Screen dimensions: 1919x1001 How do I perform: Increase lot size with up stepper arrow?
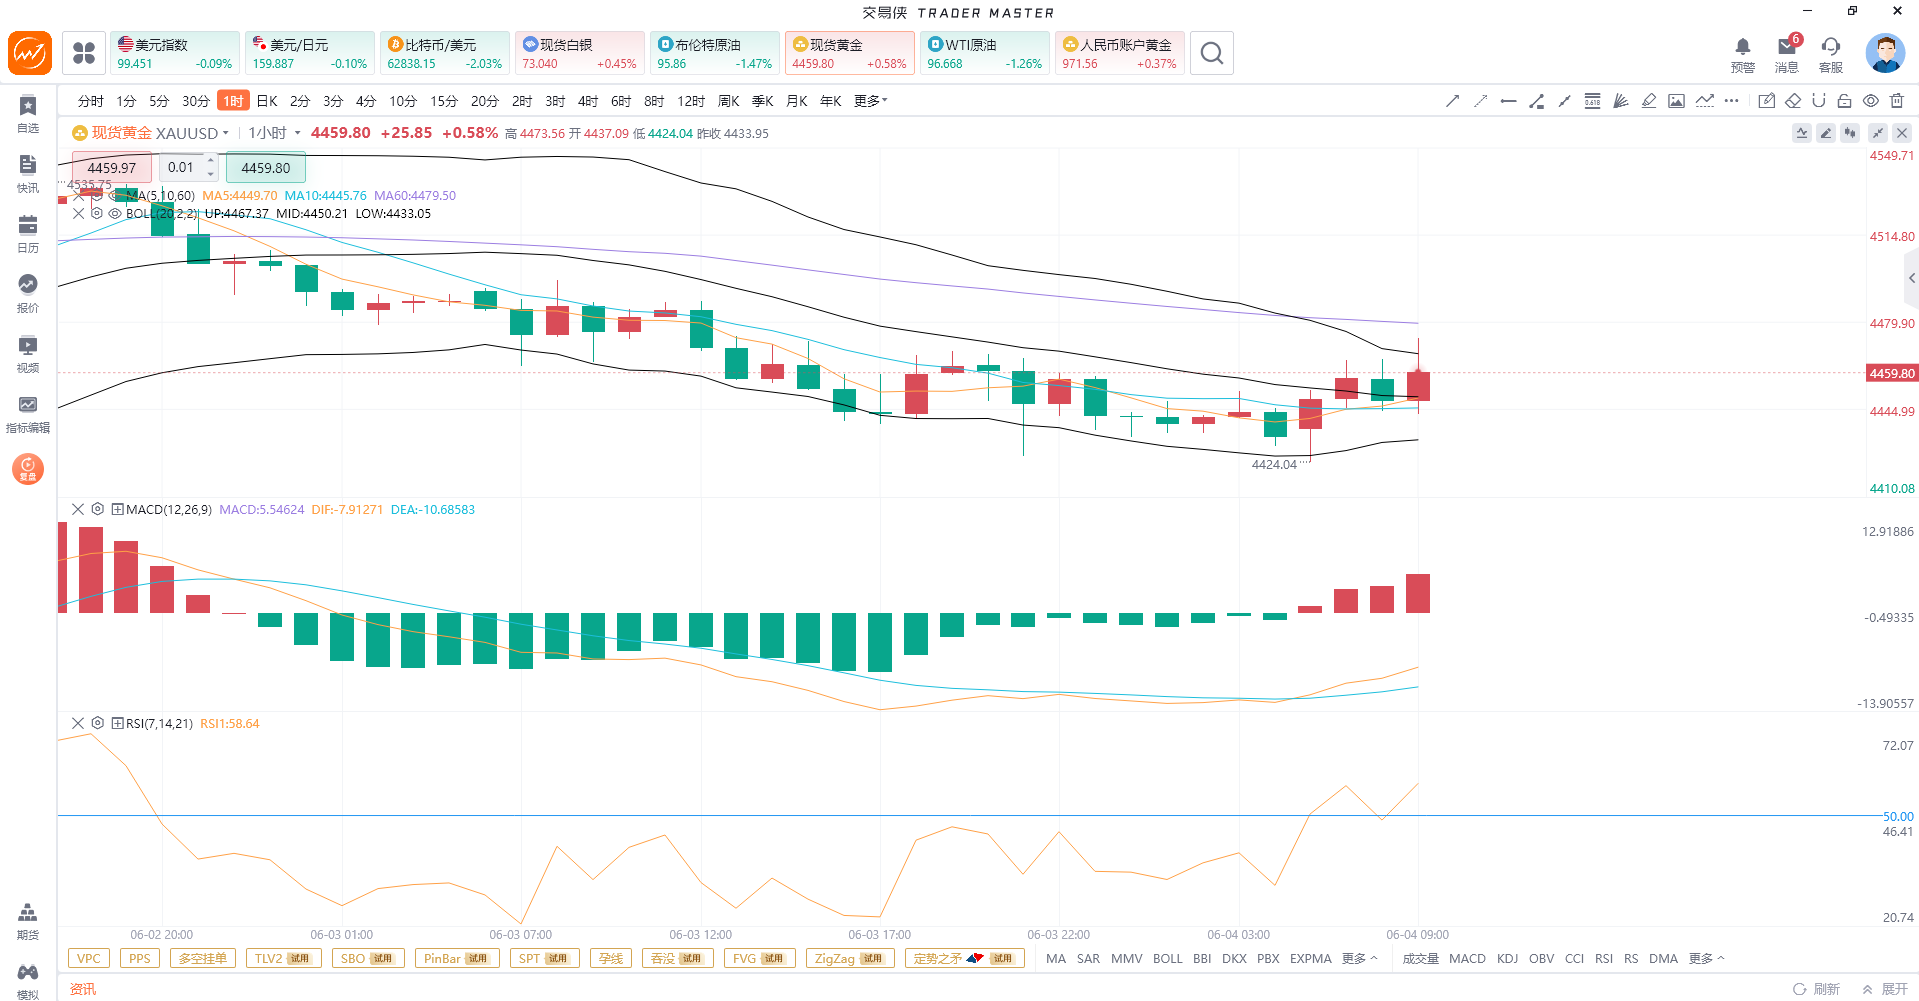pyautogui.click(x=211, y=161)
